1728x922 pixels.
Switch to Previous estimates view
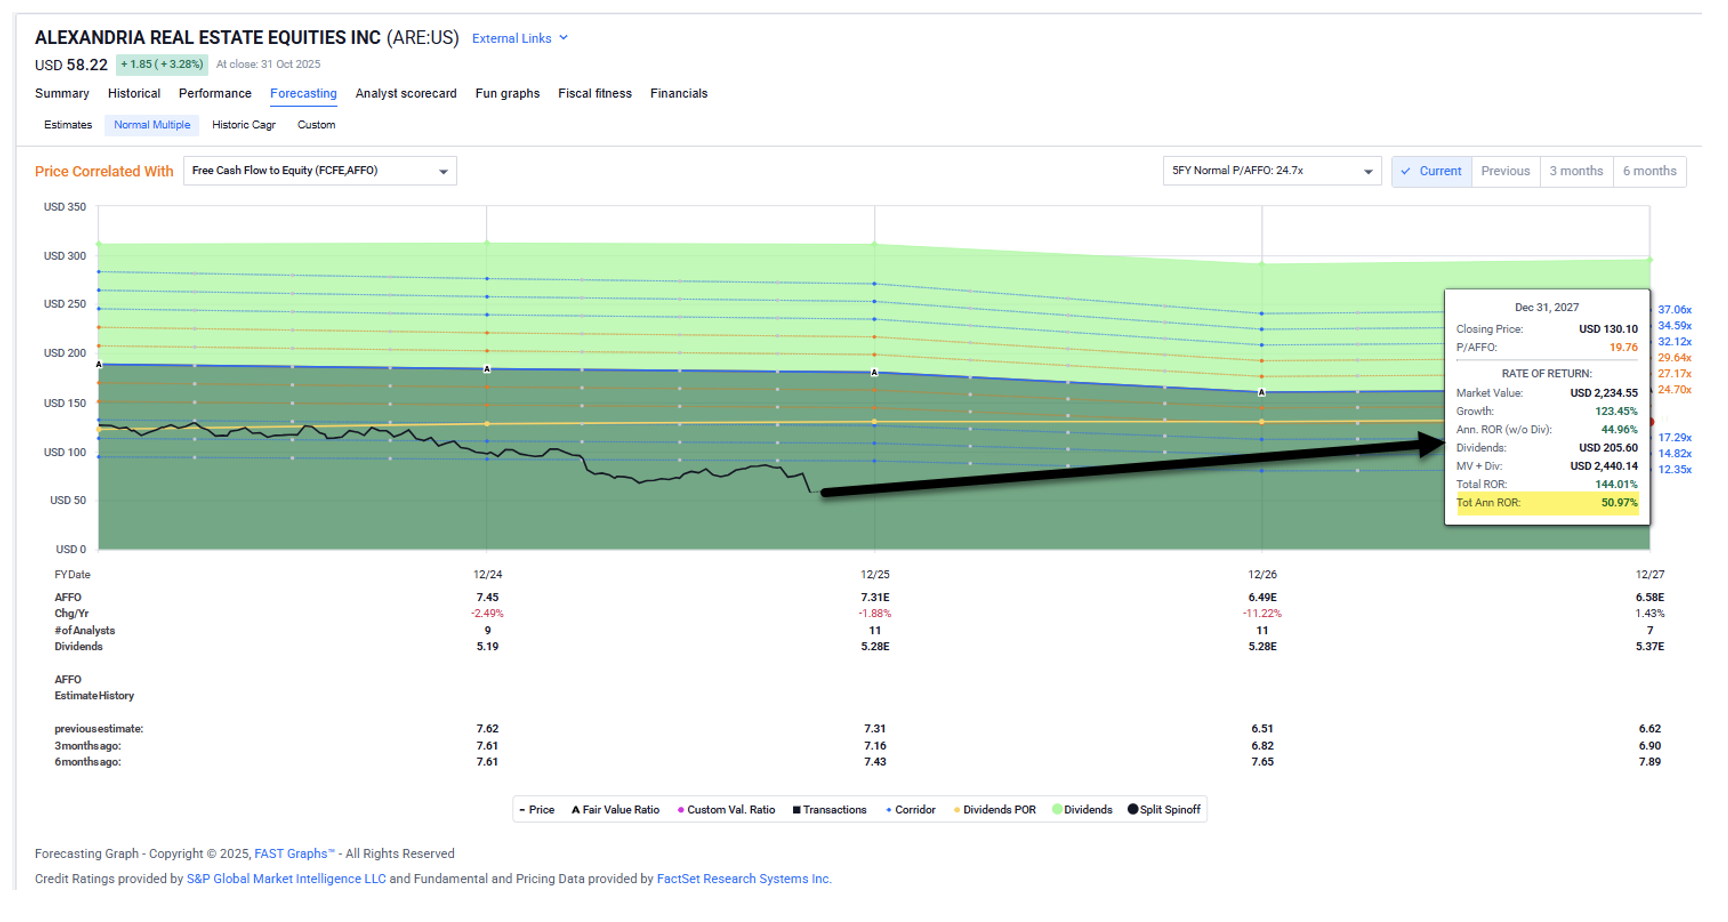[1505, 171]
